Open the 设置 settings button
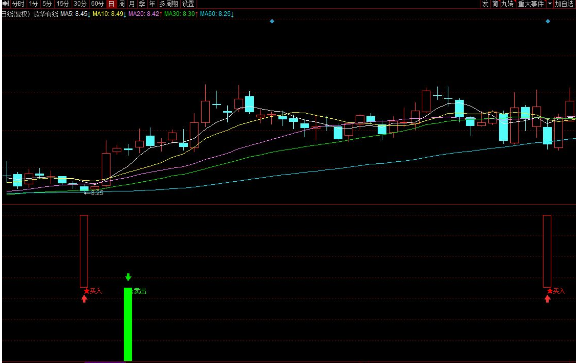The height and width of the screenshot is (363, 576). (188, 4)
